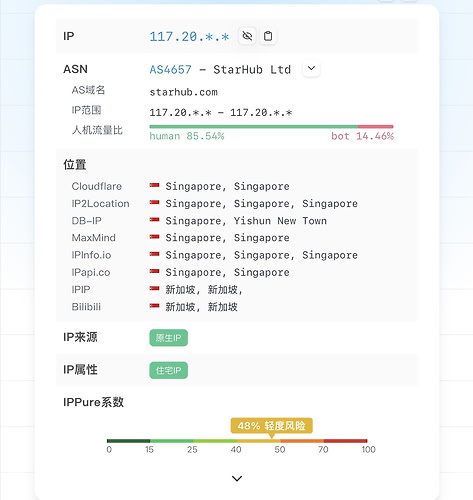Click the IPapi.co source label
The image size is (473, 500).
pos(91,272)
